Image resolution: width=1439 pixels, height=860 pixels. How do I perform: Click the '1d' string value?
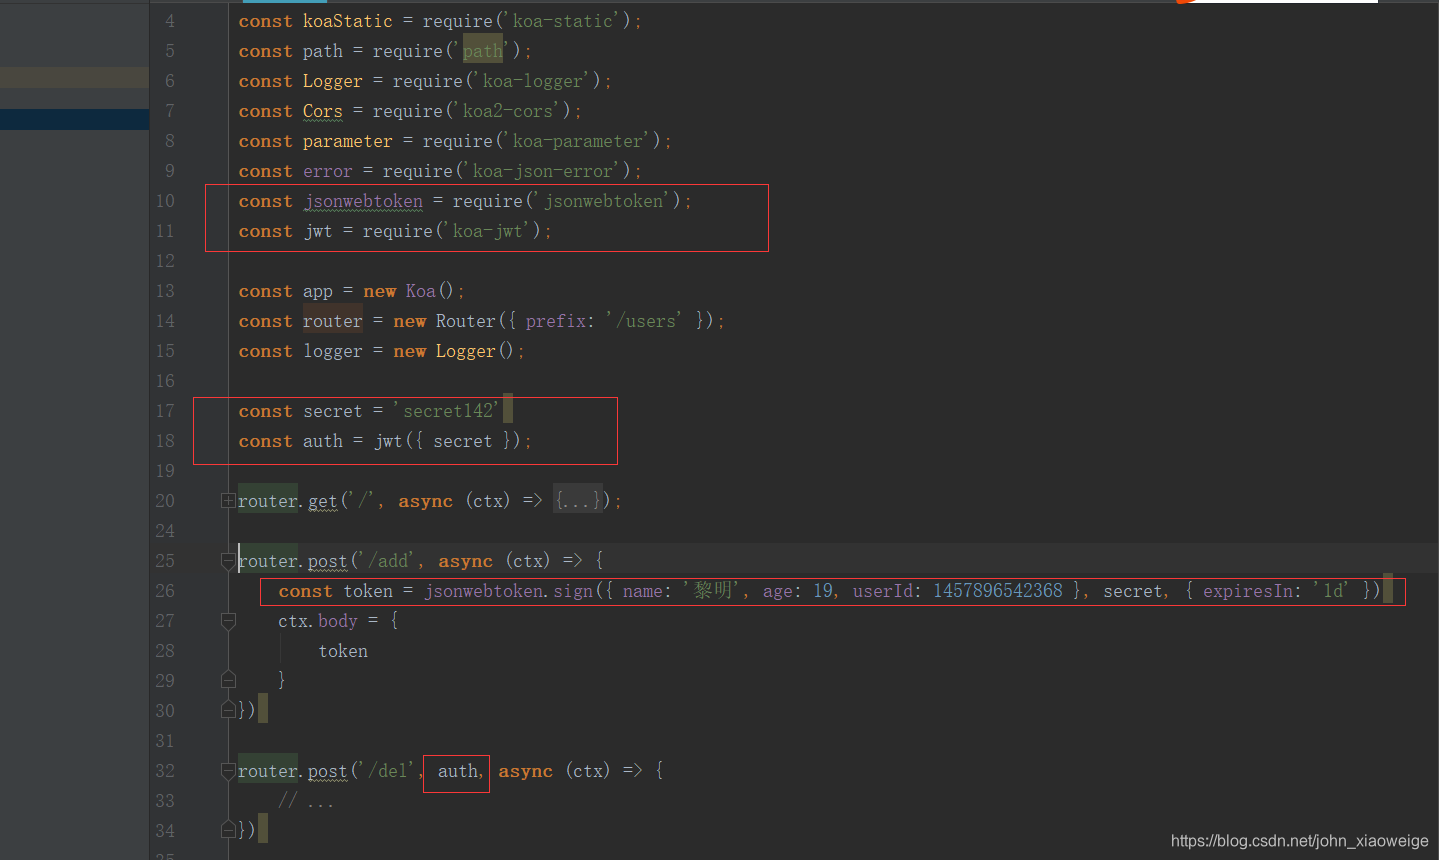pyautogui.click(x=1332, y=591)
